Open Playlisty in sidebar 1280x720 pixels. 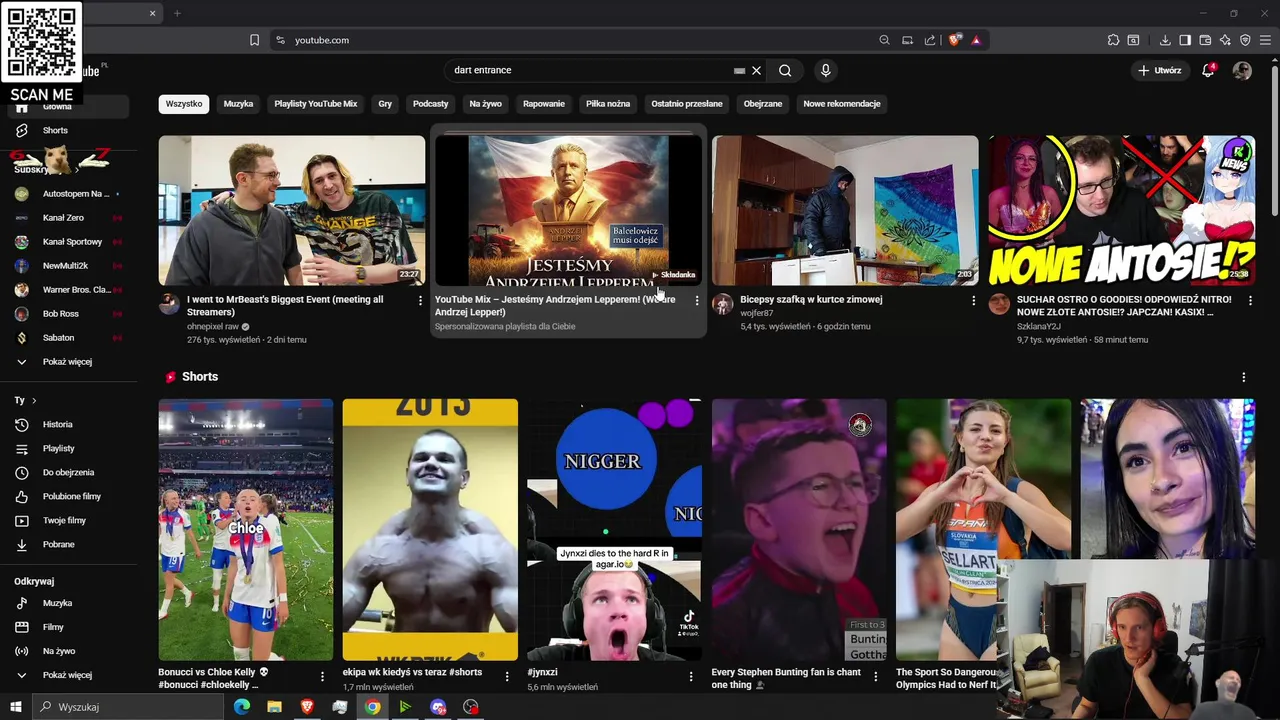58,448
